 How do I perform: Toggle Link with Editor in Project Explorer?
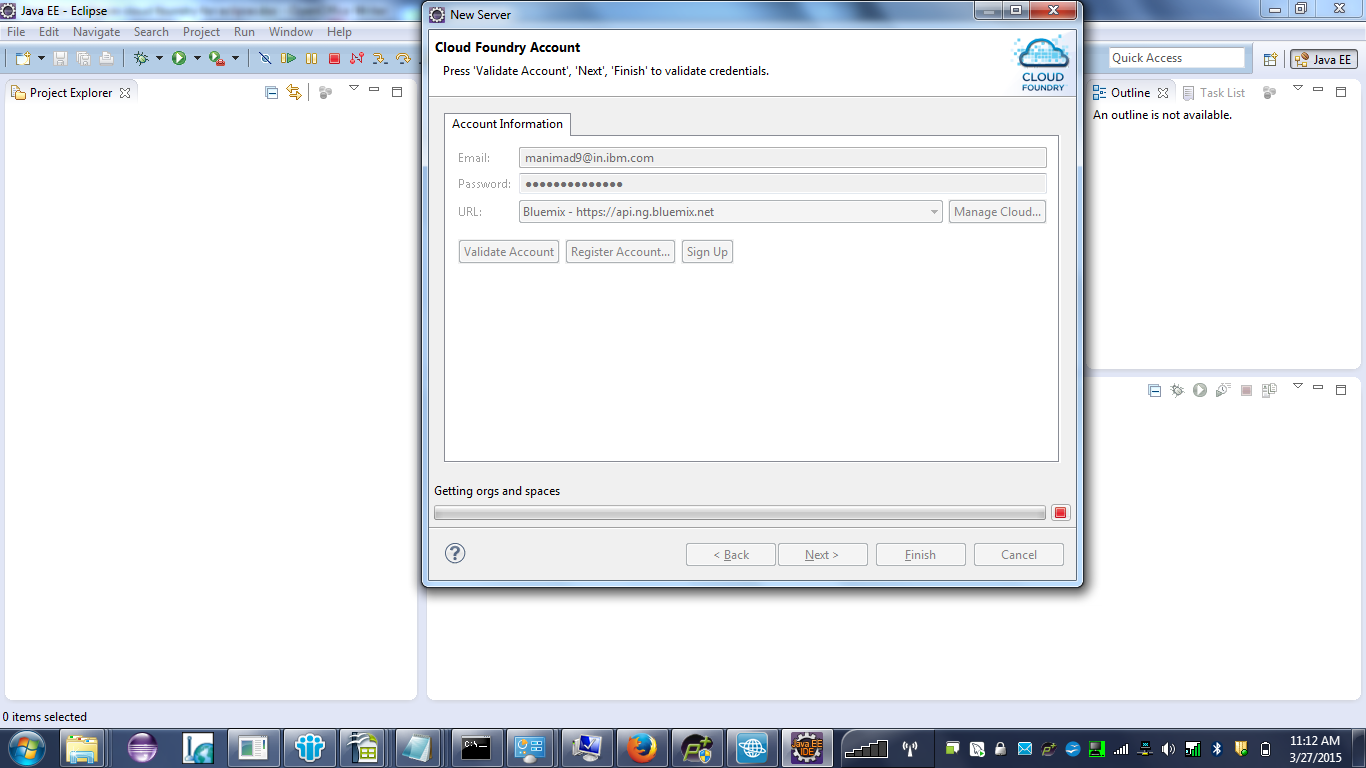pyautogui.click(x=294, y=92)
